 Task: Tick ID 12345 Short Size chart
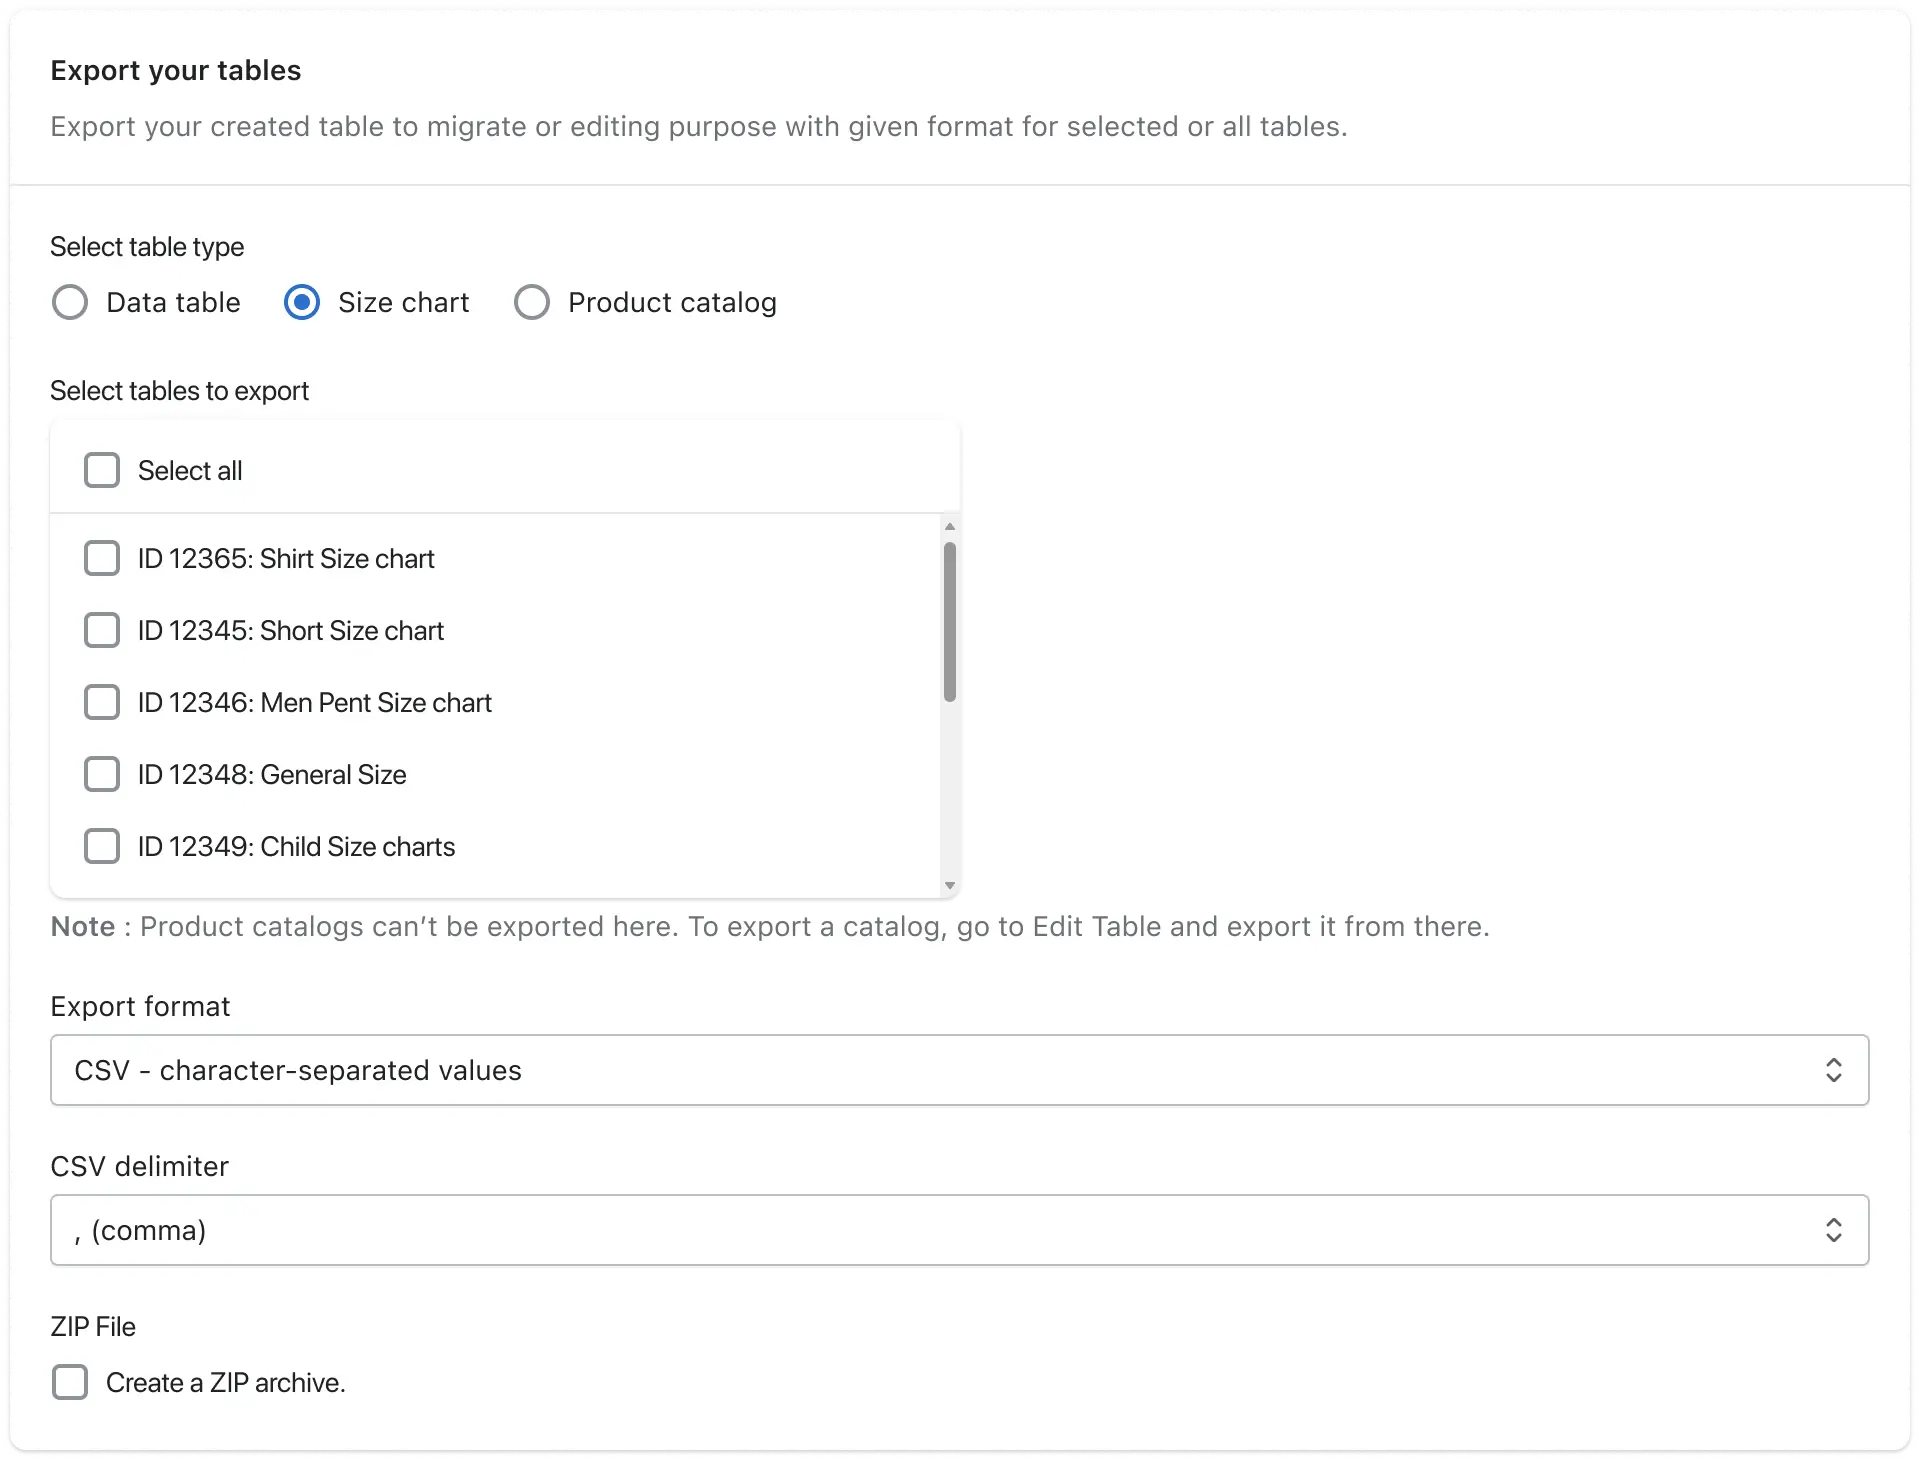point(102,630)
